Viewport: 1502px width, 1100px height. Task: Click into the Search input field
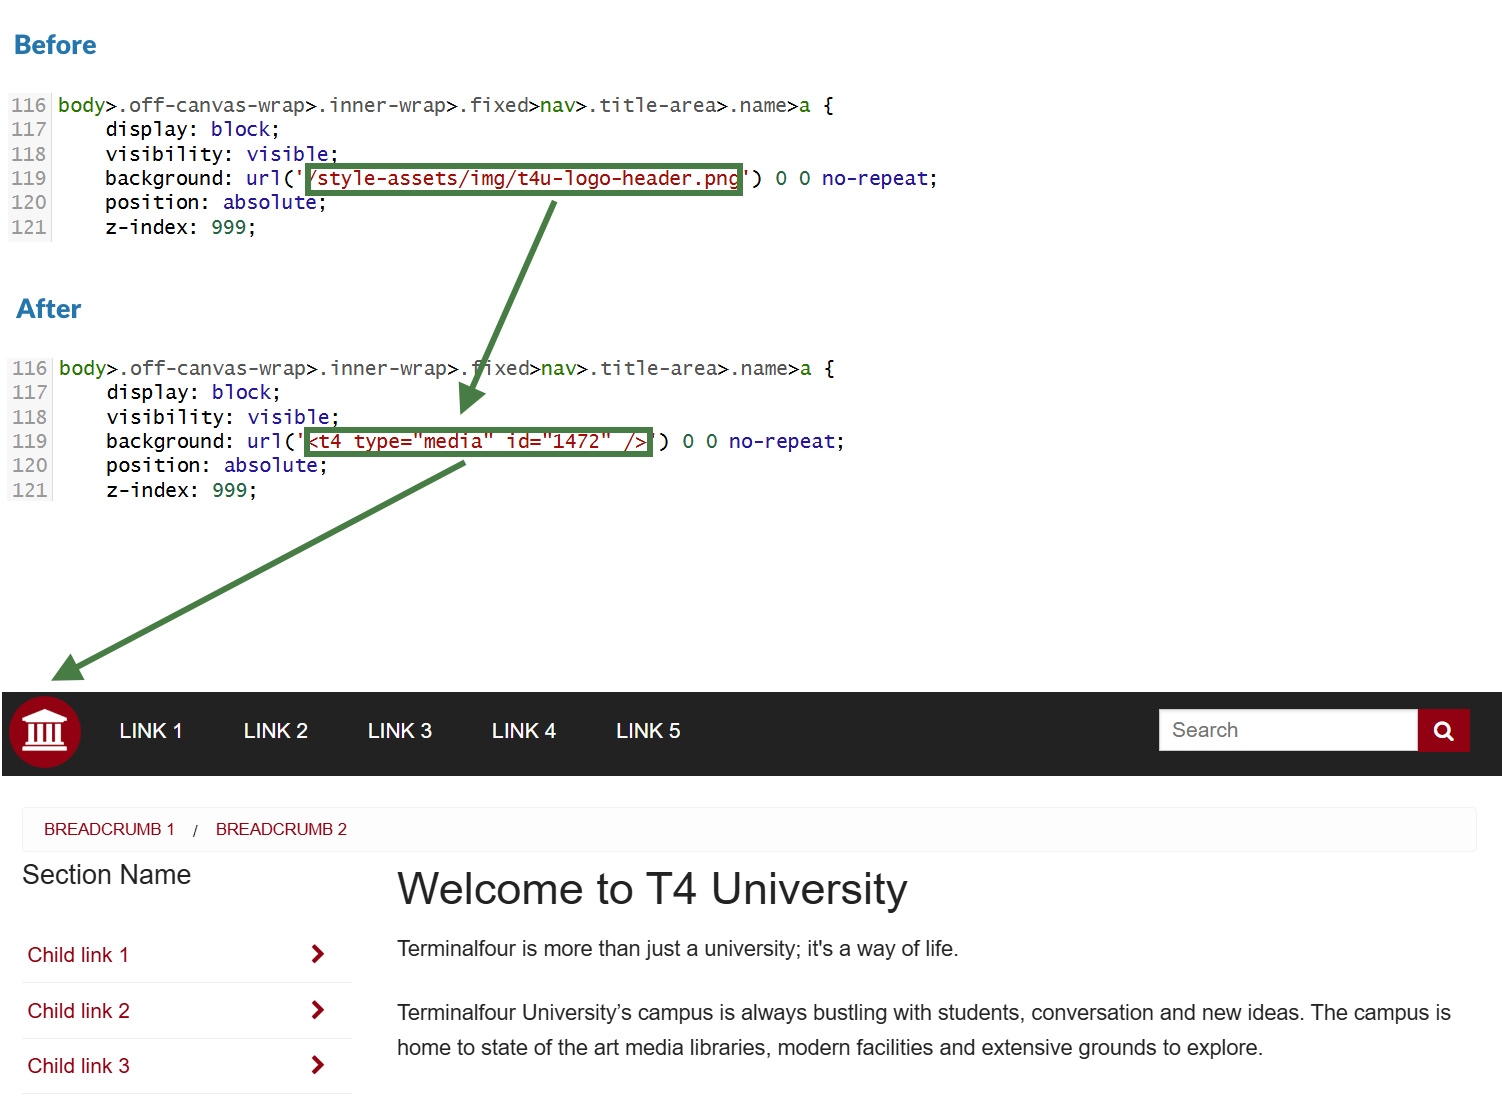(1287, 730)
